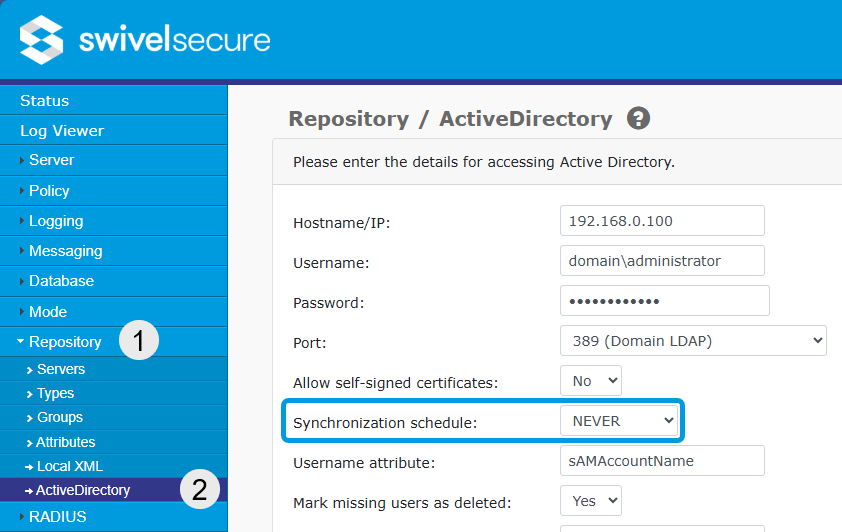
Task: Click the Username input field
Action: 662,261
